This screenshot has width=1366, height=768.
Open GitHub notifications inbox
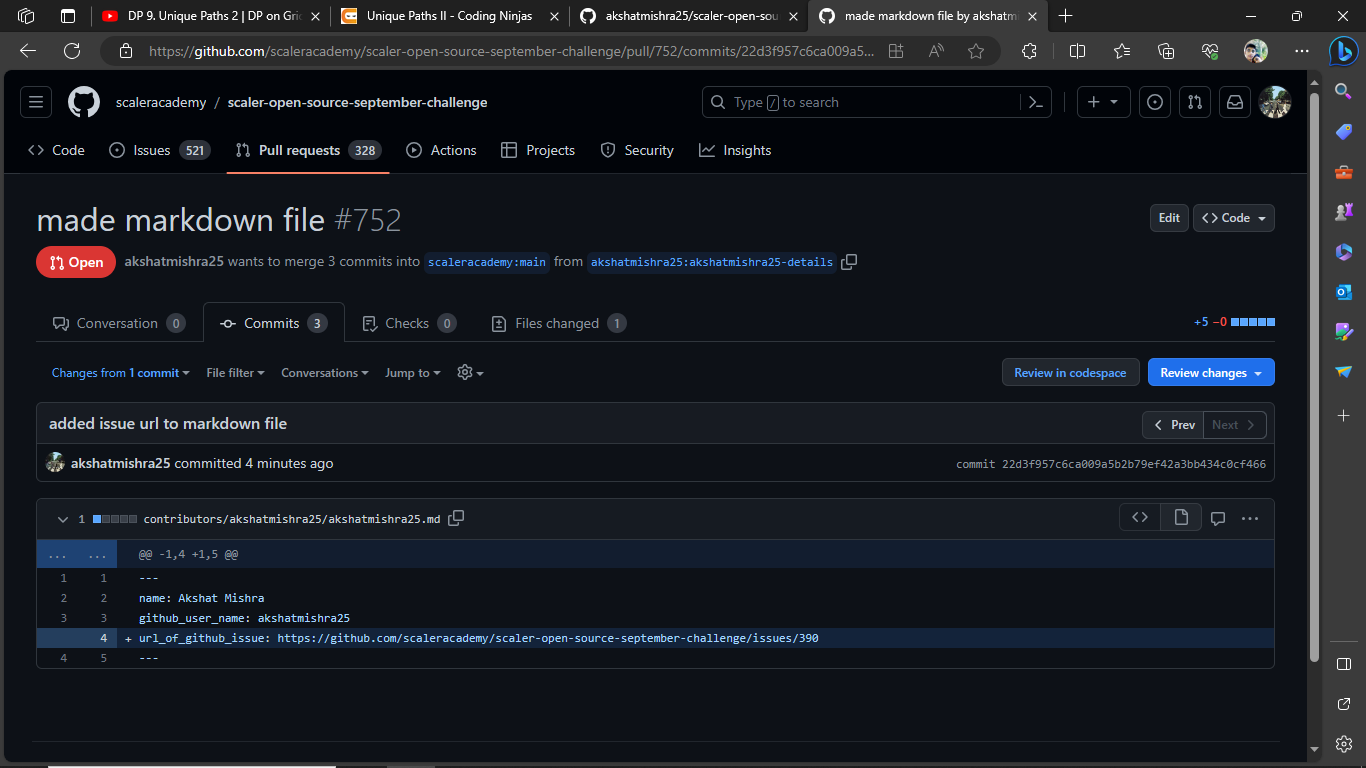1234,101
